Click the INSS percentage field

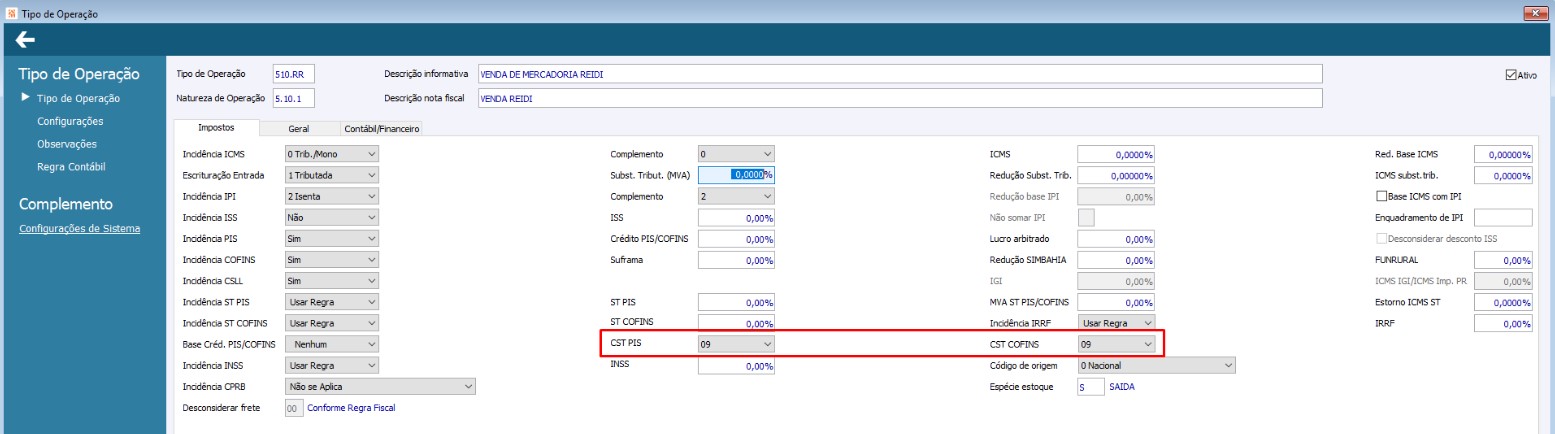click(736, 366)
